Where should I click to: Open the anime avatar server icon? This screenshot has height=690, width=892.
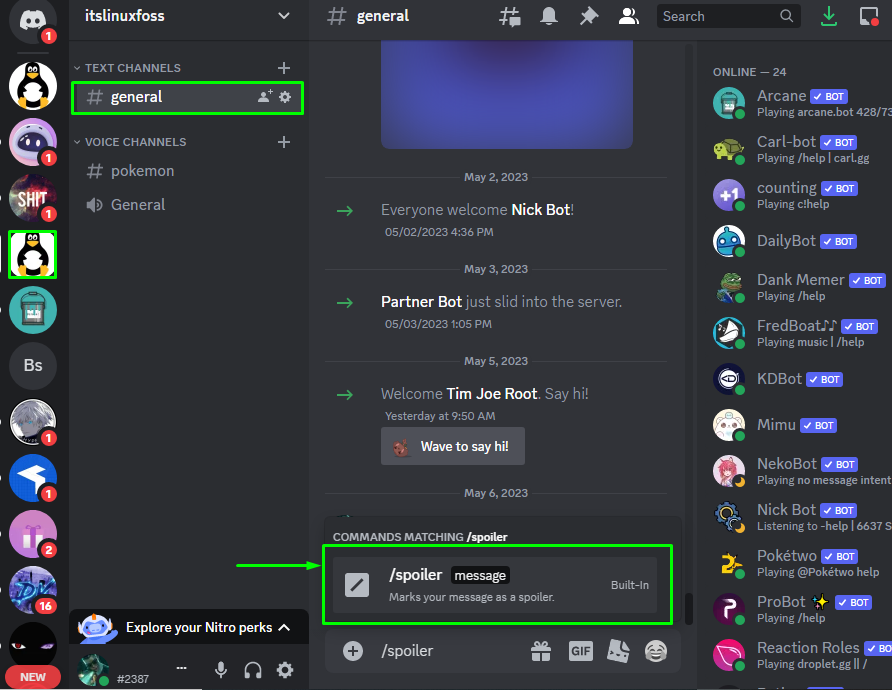coord(33,422)
